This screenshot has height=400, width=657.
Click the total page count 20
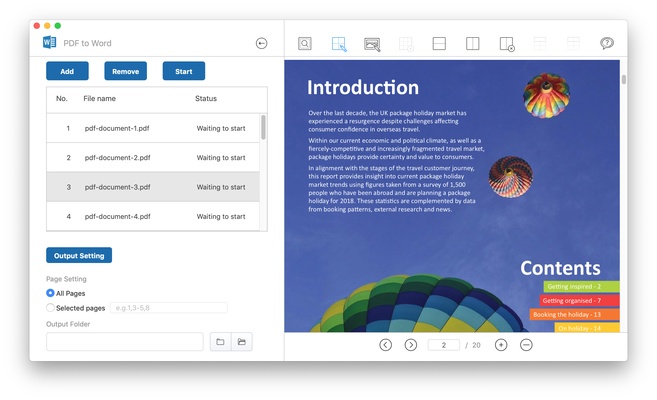click(476, 345)
